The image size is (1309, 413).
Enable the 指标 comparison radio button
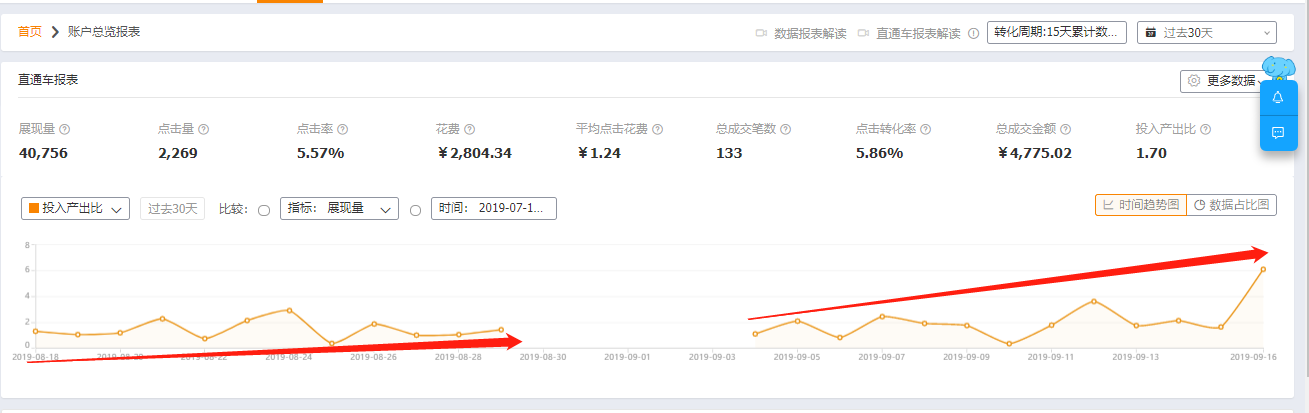pyautogui.click(x=264, y=210)
